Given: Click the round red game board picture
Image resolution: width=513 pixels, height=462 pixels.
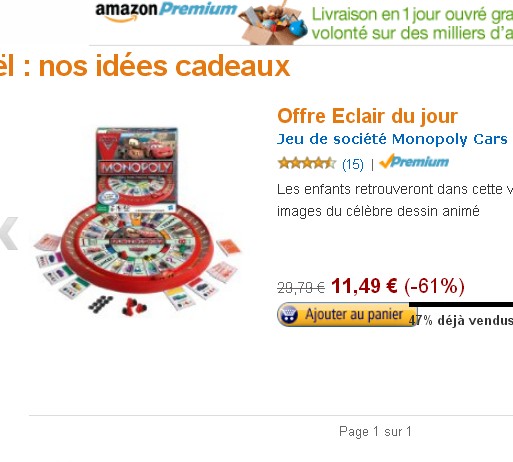Looking at the screenshot, I should pyautogui.click(x=137, y=247).
